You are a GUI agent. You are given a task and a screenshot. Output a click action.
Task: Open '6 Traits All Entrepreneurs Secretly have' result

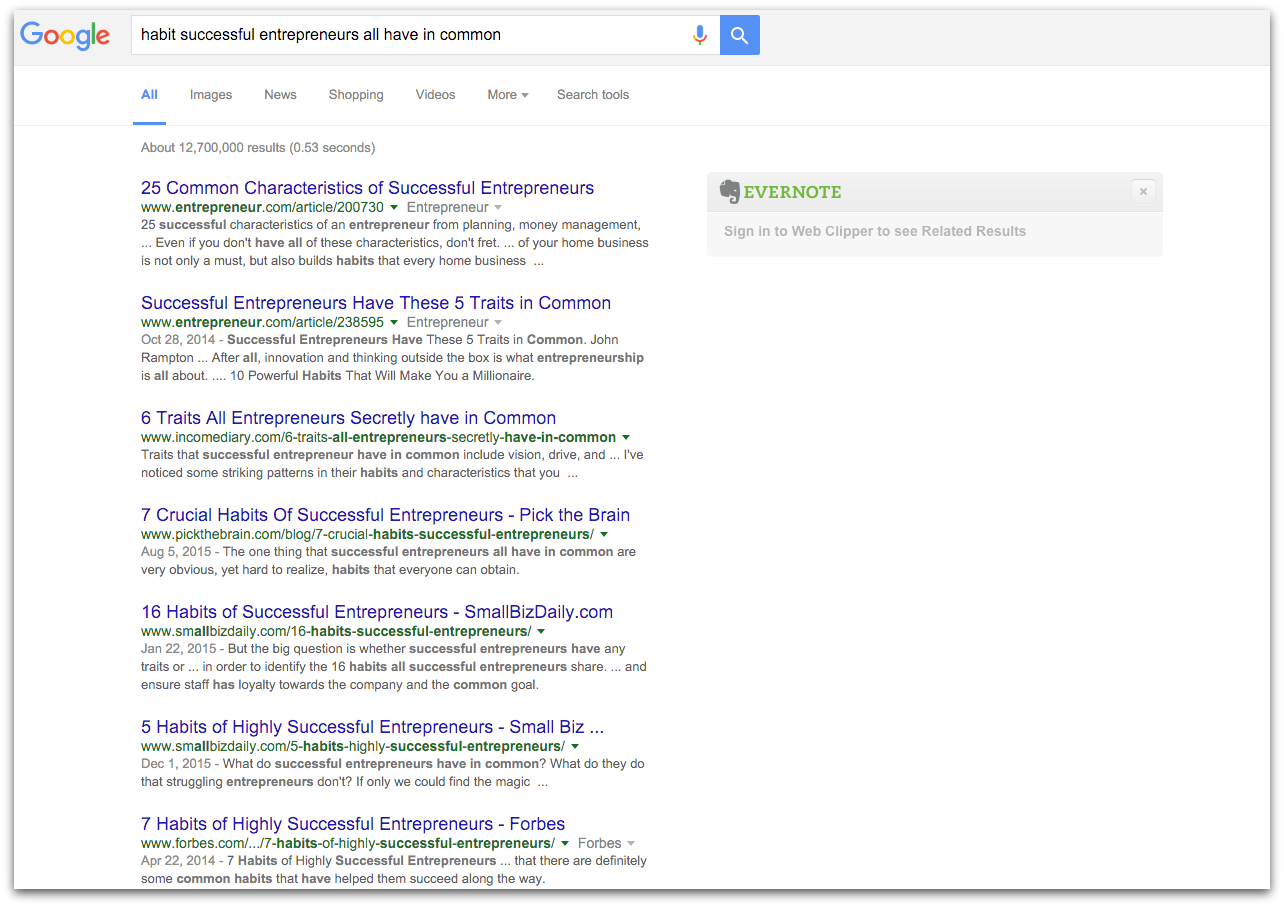[348, 418]
